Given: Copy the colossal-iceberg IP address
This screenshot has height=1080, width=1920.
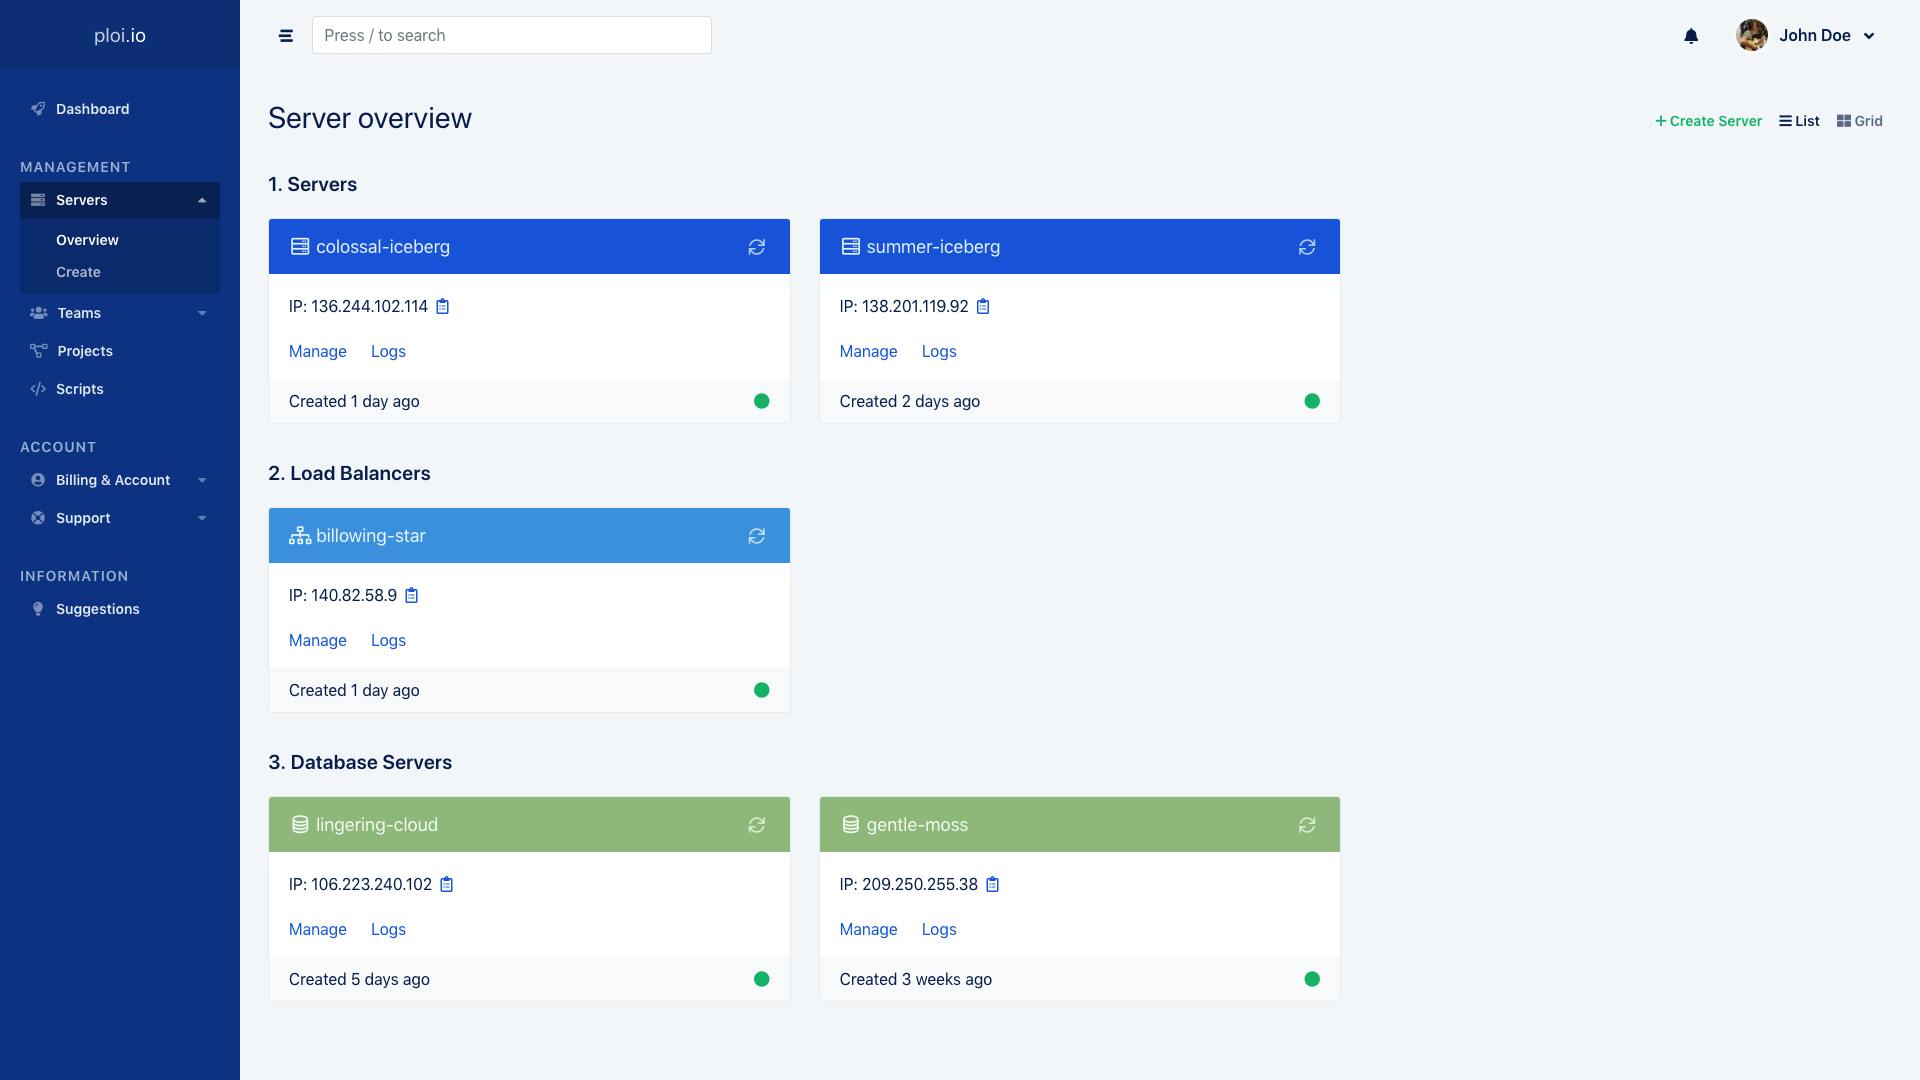Looking at the screenshot, I should click(x=442, y=306).
